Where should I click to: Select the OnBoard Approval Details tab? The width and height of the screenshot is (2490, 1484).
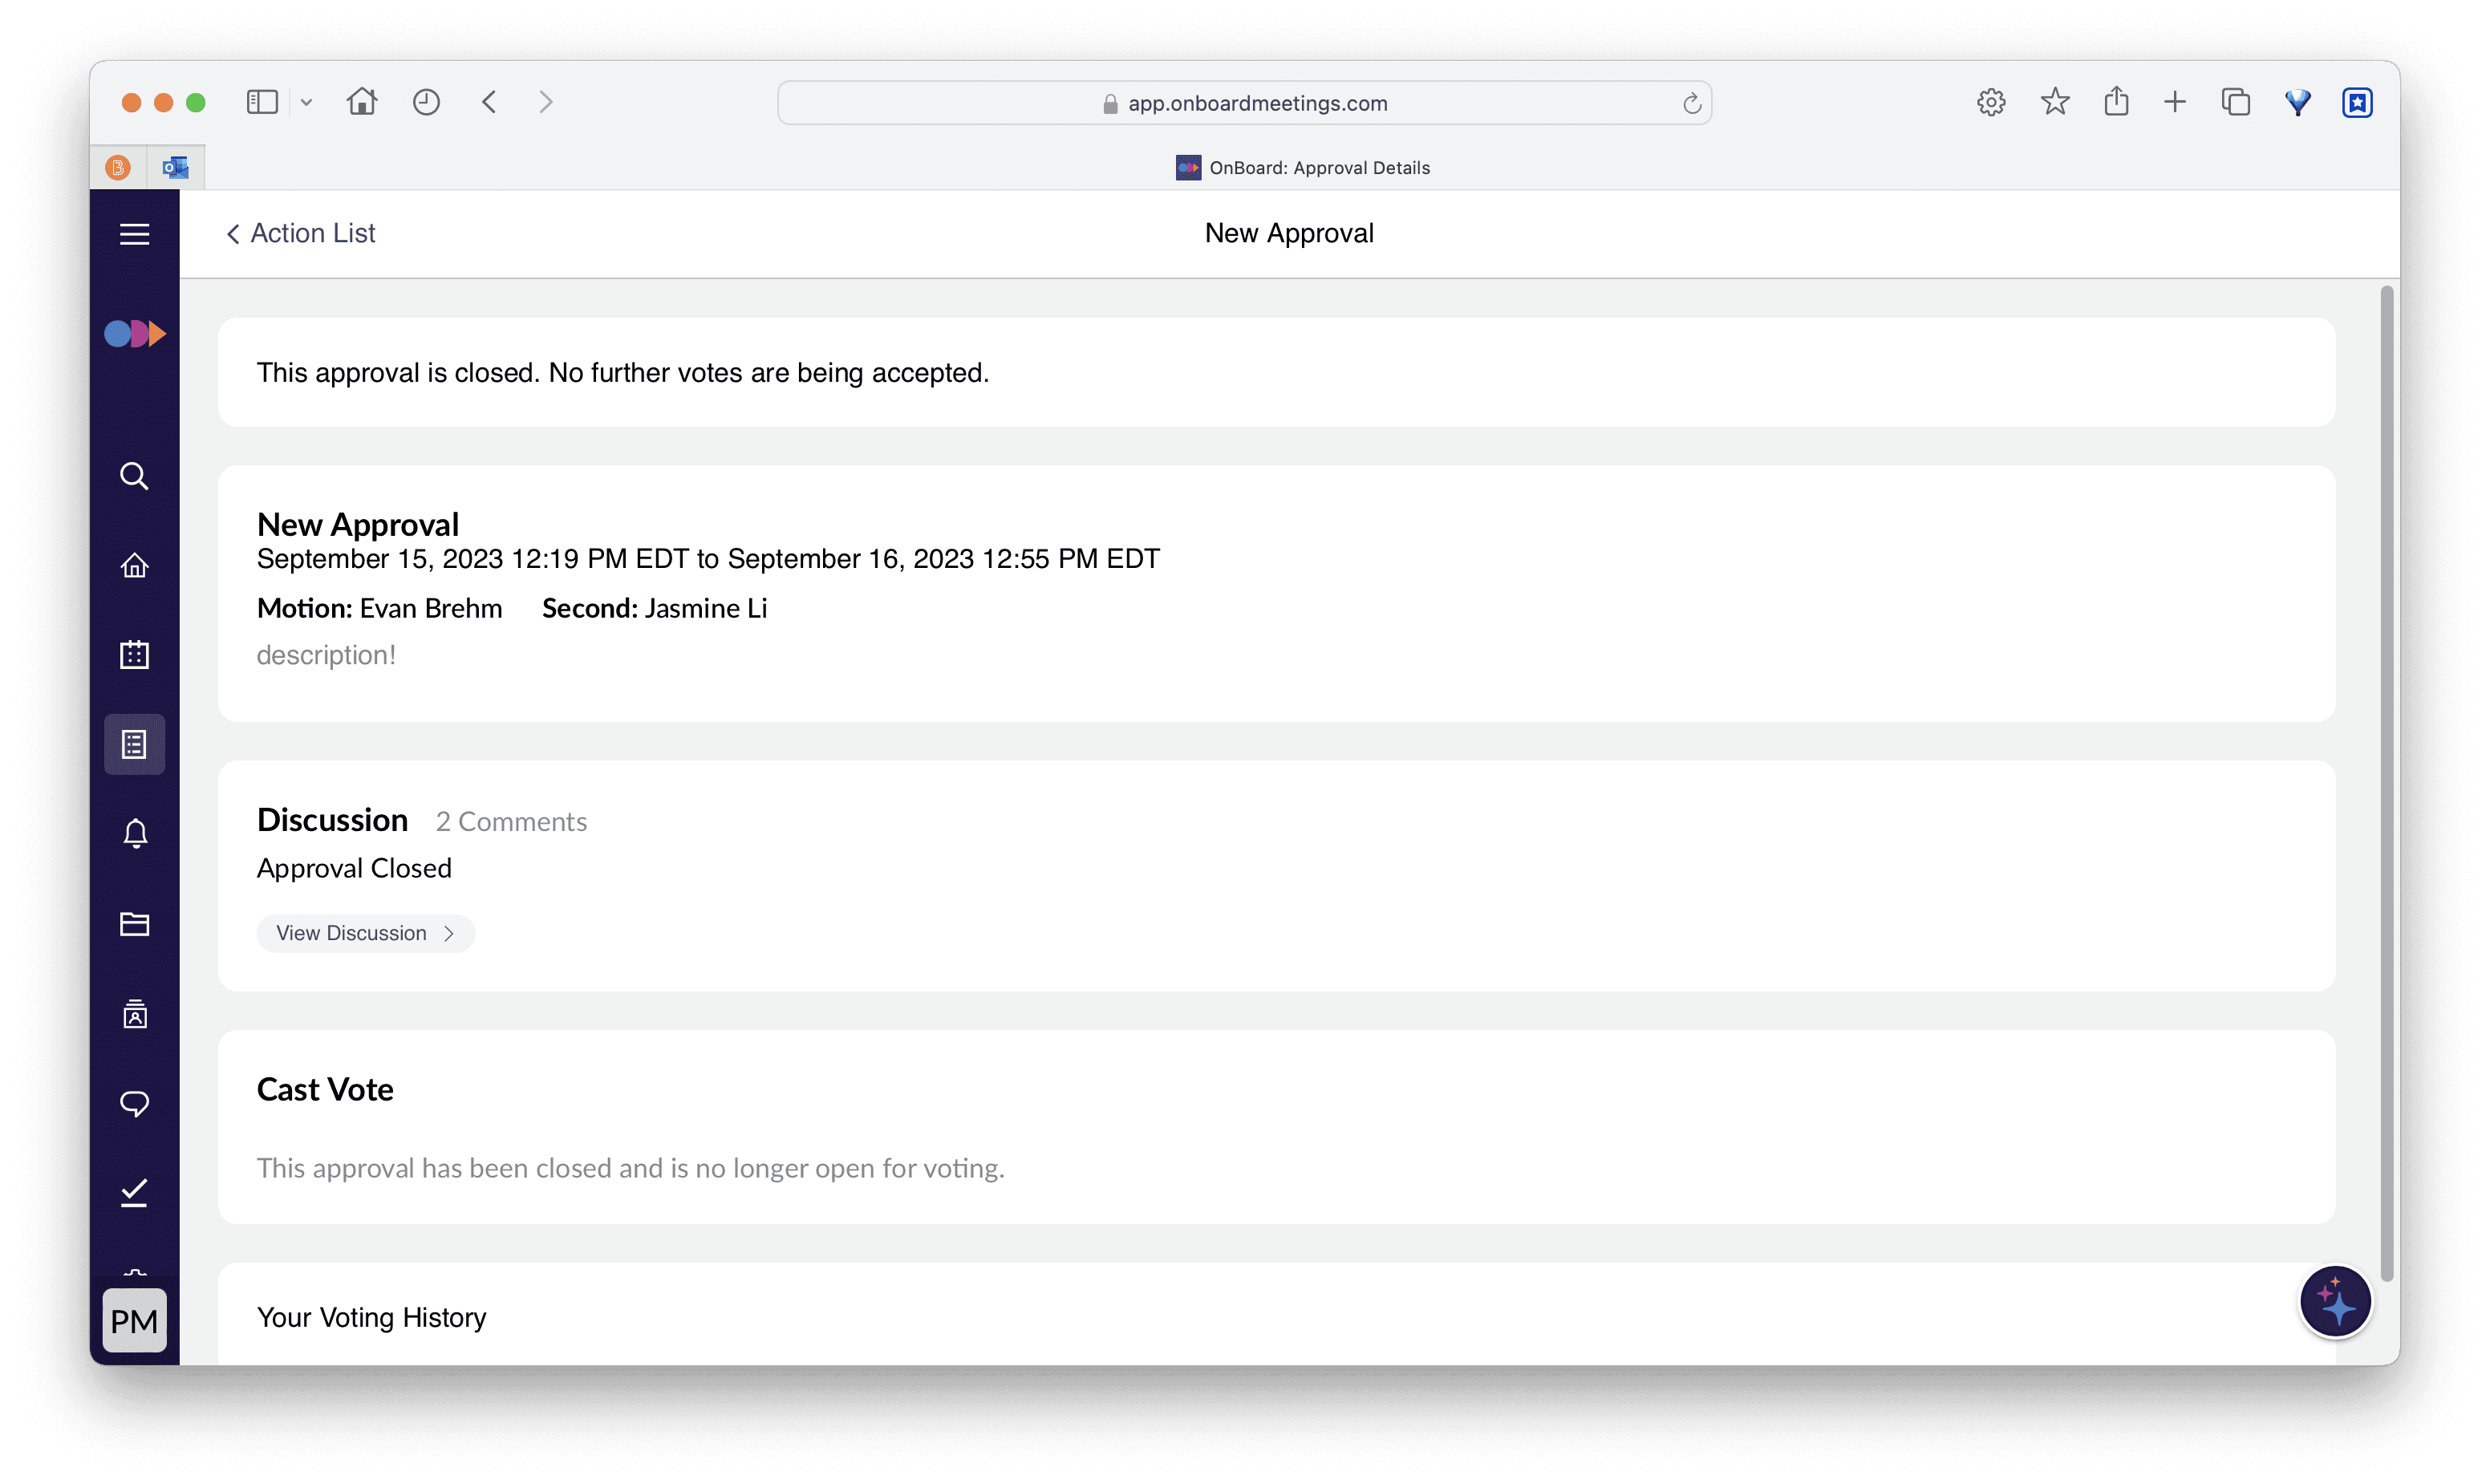[1302, 168]
